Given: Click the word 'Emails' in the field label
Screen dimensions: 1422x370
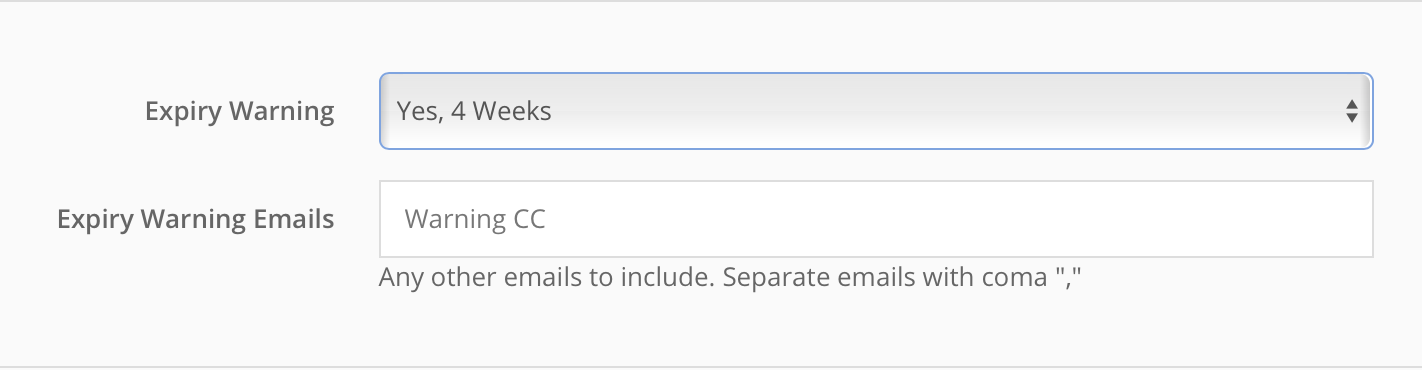Looking at the screenshot, I should click(x=292, y=219).
